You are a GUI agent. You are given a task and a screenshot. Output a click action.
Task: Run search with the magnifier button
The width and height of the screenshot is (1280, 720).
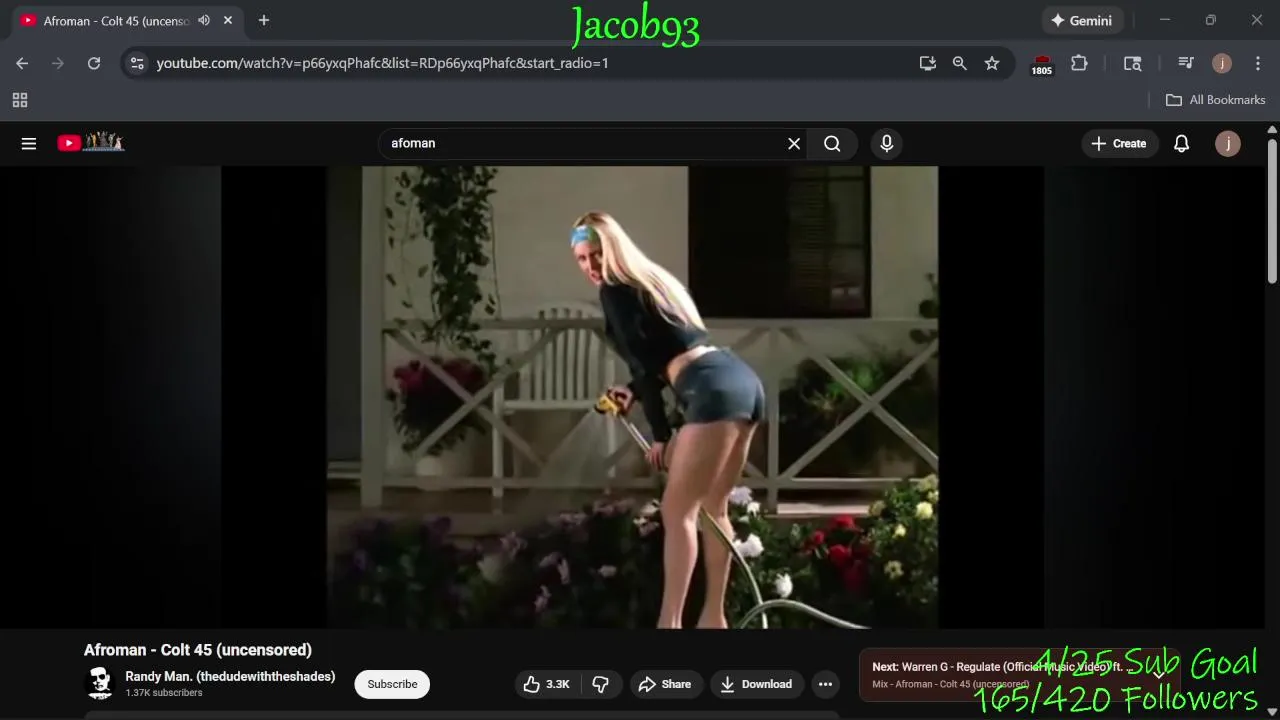(x=832, y=143)
